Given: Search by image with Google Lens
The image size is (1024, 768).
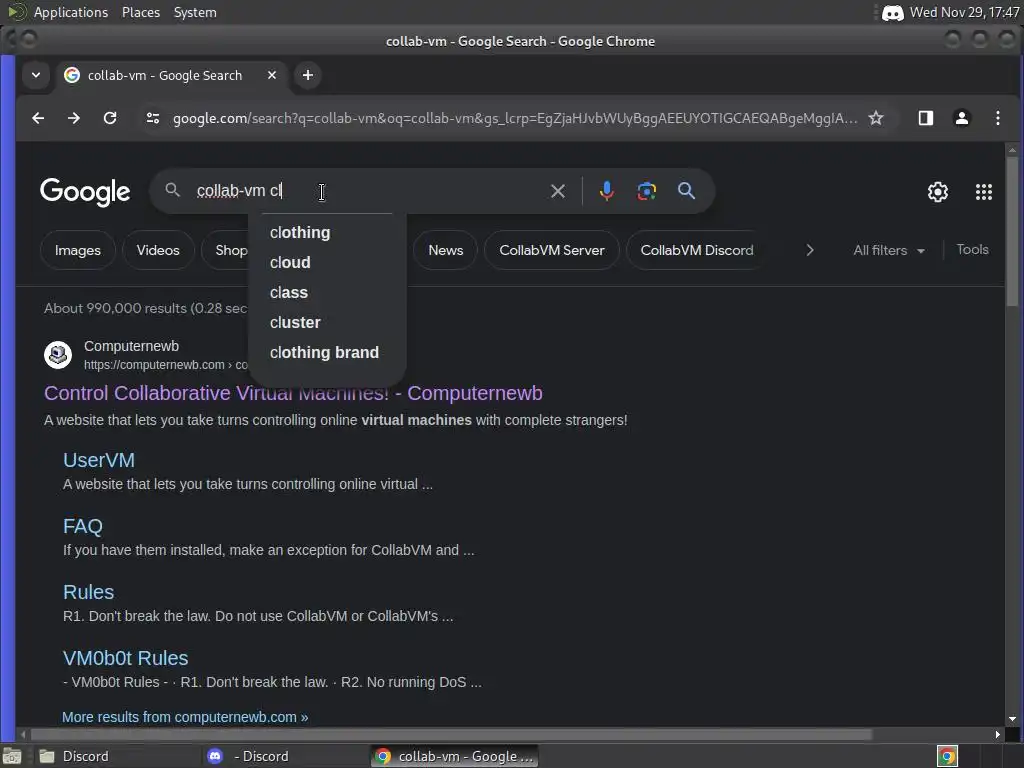Looking at the screenshot, I should (647, 191).
